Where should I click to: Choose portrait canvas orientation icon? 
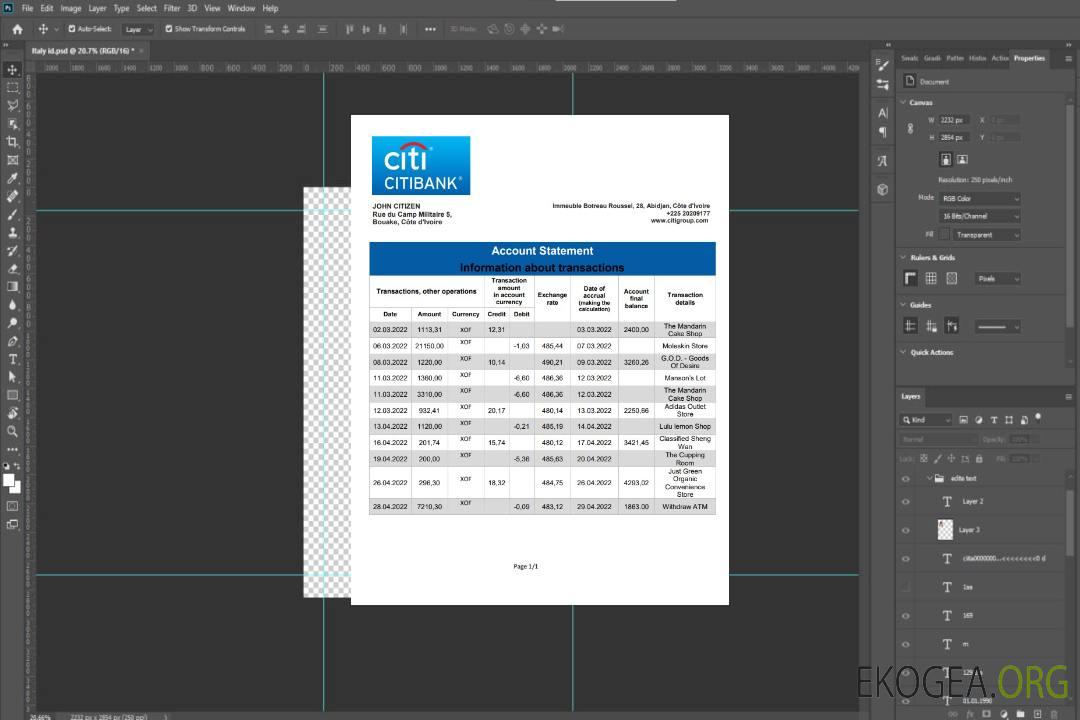(x=946, y=160)
